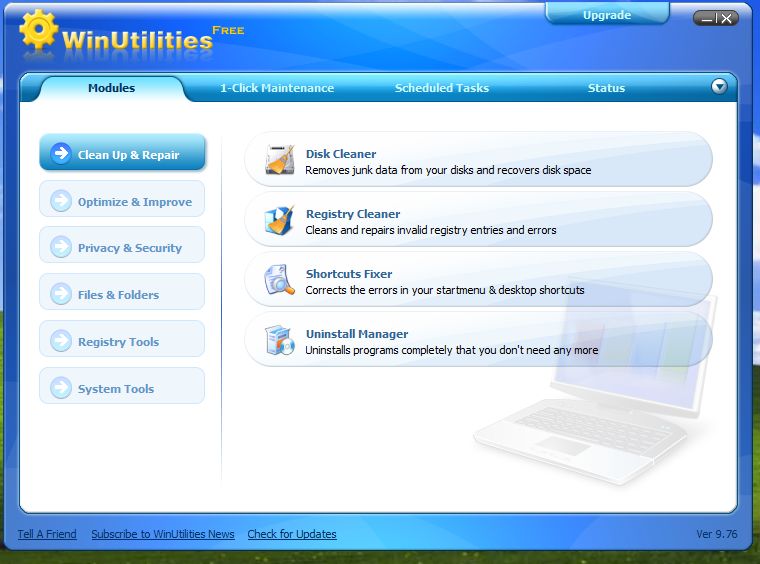Open the Shortcuts Fixer module
This screenshot has width=760, height=564.
click(479, 280)
